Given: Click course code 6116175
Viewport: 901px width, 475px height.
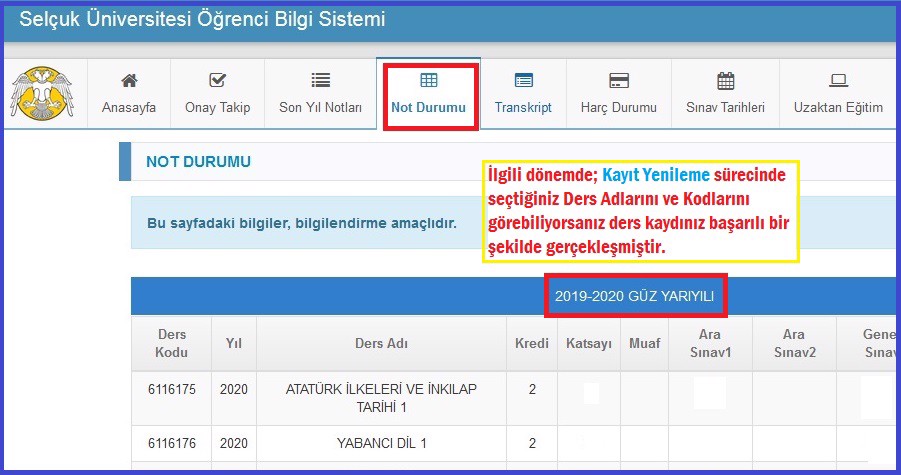Looking at the screenshot, I should [x=171, y=389].
